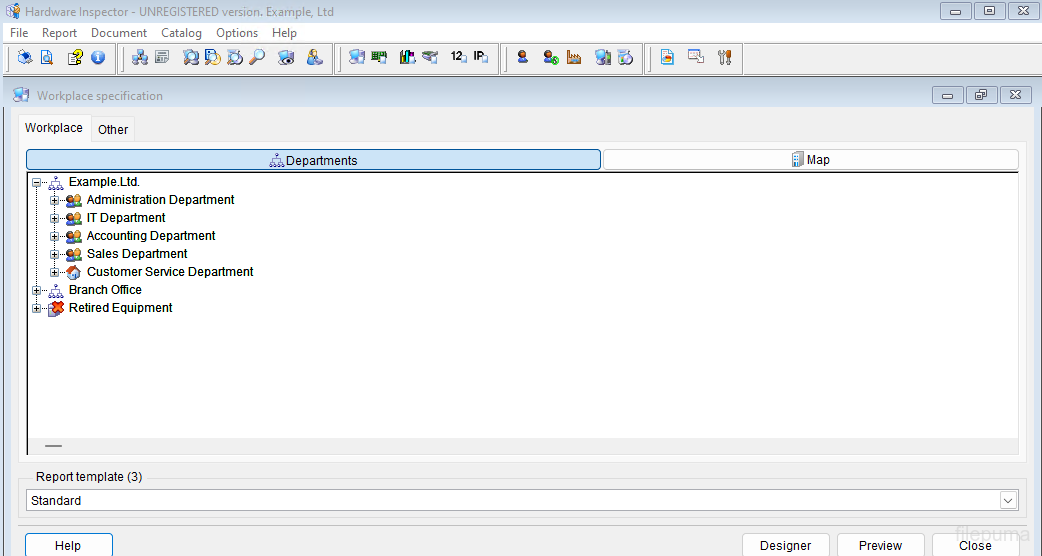Click the green circuit board icon
The width and height of the screenshot is (1042, 556).
[379, 58]
